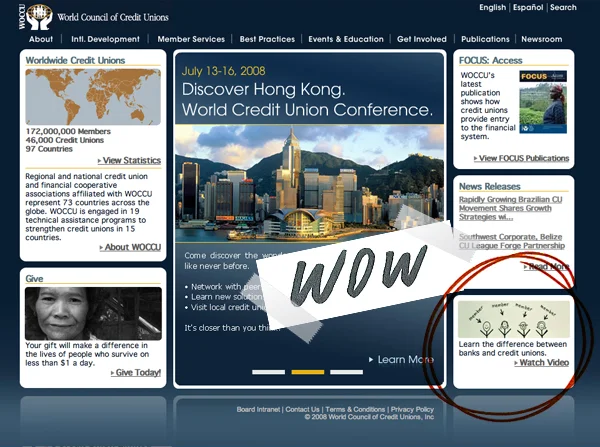Screen dimensions: 600x447
Task: Open the Search link
Action: 563,7
